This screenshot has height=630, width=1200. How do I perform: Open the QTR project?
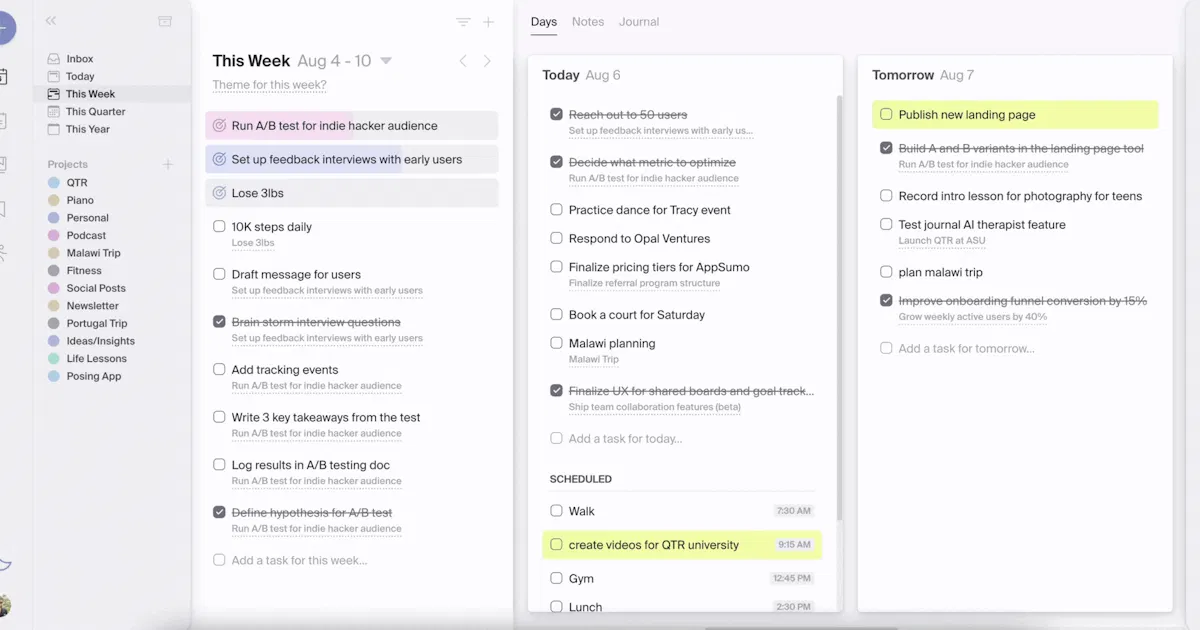tap(77, 183)
